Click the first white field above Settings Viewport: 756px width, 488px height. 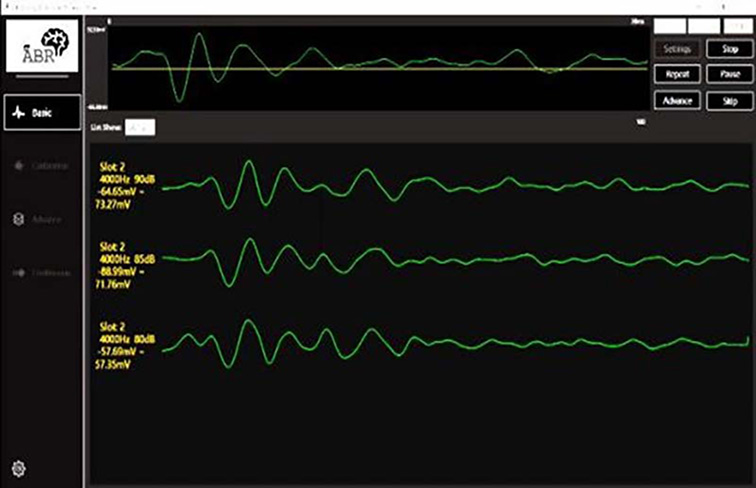(x=670, y=24)
